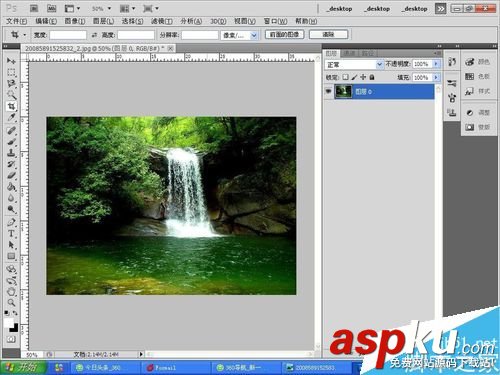
Task: Toggle lock transparent pixels
Action: click(x=345, y=77)
